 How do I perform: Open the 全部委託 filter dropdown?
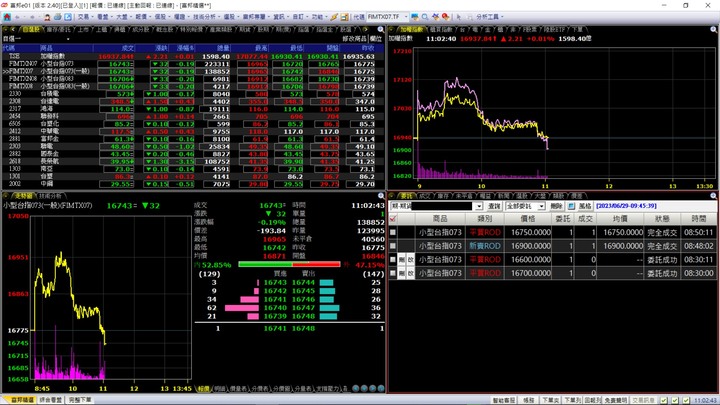542,206
